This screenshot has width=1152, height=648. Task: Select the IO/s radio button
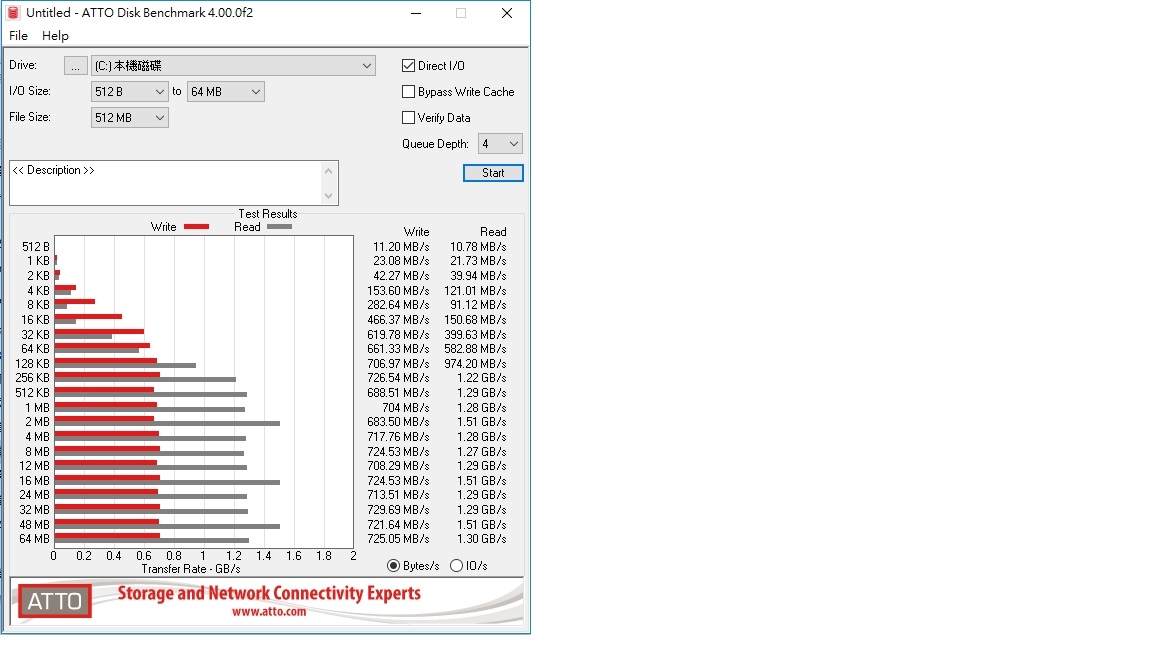456,566
